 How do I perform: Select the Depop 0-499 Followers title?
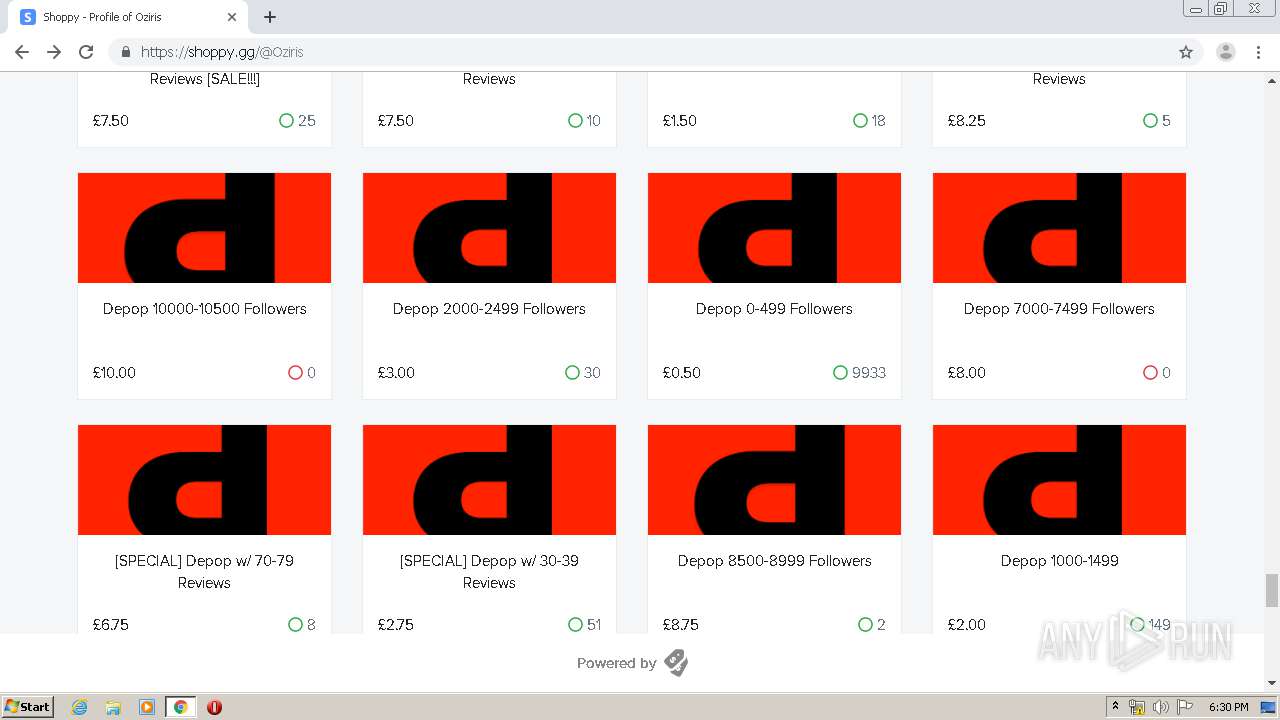click(774, 309)
